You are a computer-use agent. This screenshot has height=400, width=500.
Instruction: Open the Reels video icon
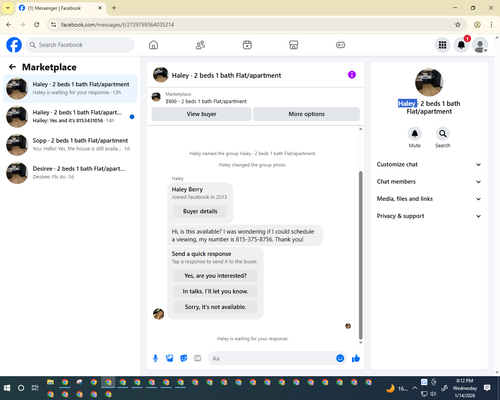tap(247, 45)
